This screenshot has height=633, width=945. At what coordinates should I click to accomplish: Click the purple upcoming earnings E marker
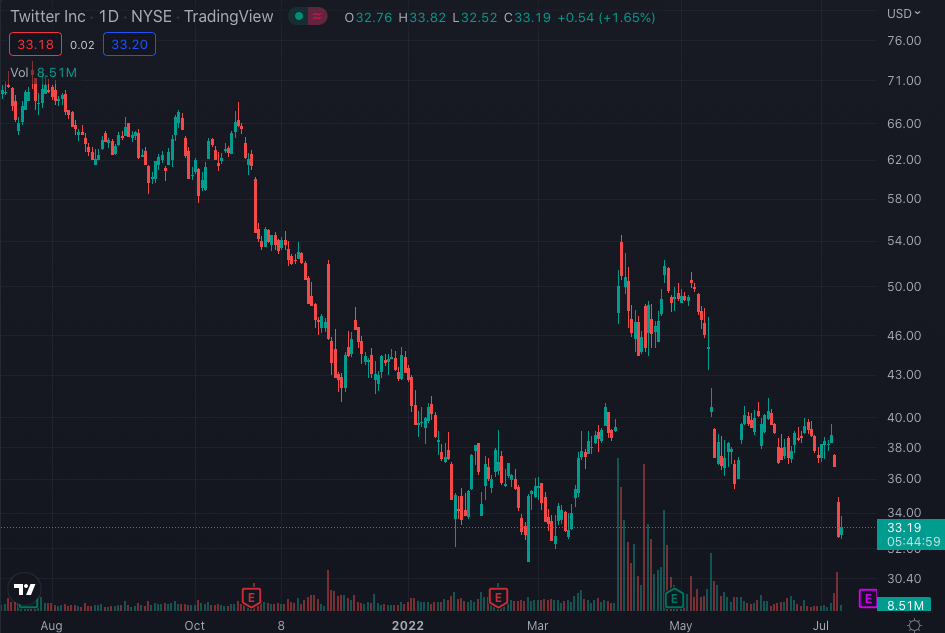pyautogui.click(x=868, y=599)
